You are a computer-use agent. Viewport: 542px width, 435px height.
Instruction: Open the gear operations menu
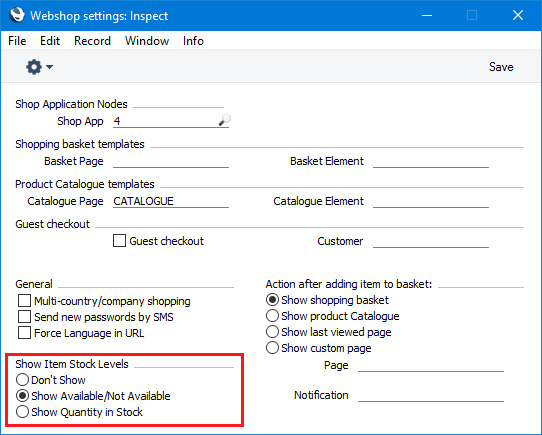[x=34, y=67]
